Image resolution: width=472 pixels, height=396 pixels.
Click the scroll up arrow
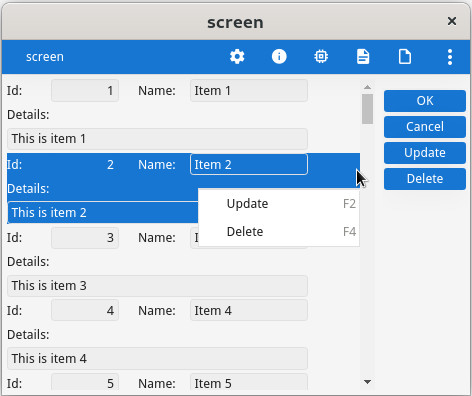pyautogui.click(x=367, y=87)
